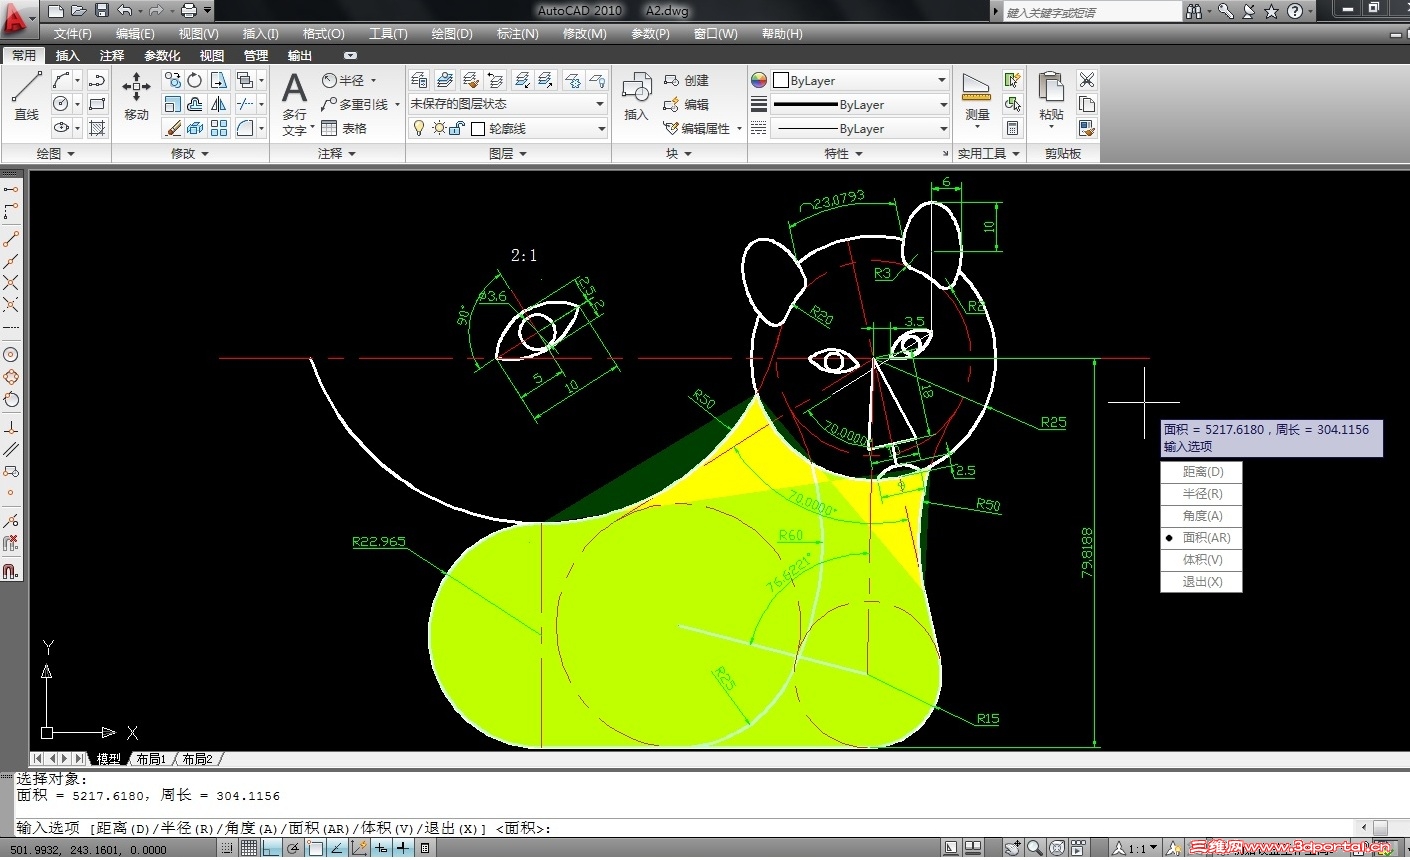Select the 移动 (Move) tool

[136, 97]
